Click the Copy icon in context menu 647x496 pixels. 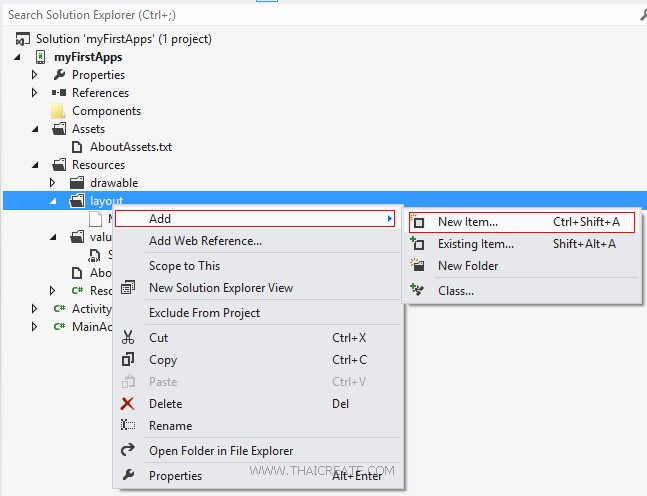[128, 359]
